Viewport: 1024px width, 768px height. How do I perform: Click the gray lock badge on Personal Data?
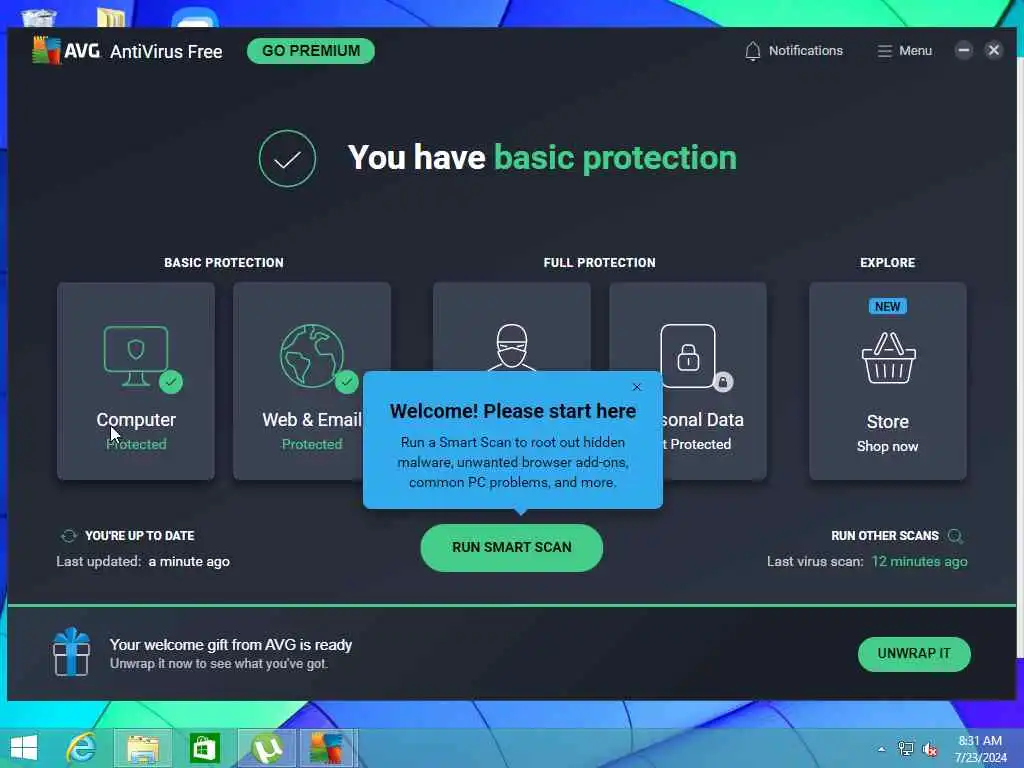point(723,381)
